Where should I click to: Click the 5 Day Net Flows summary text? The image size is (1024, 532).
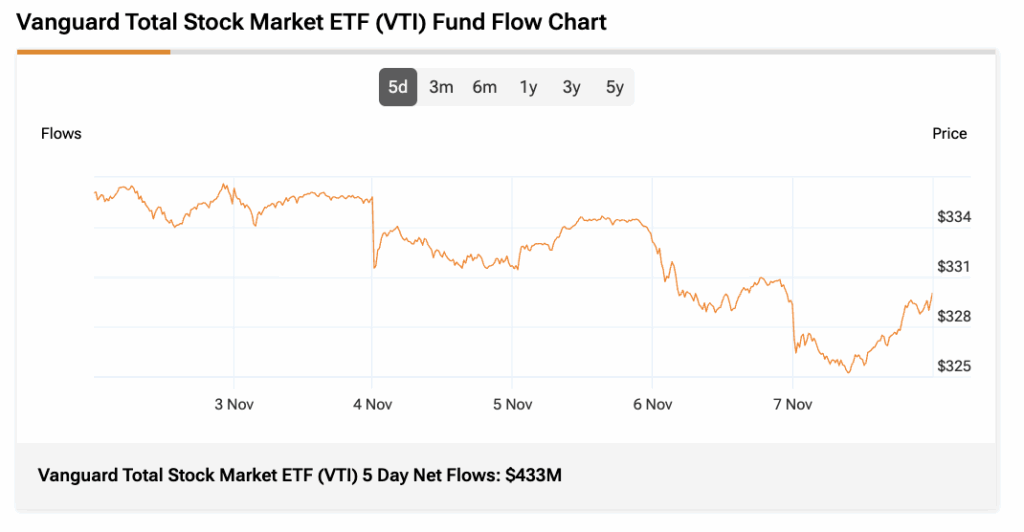[300, 475]
